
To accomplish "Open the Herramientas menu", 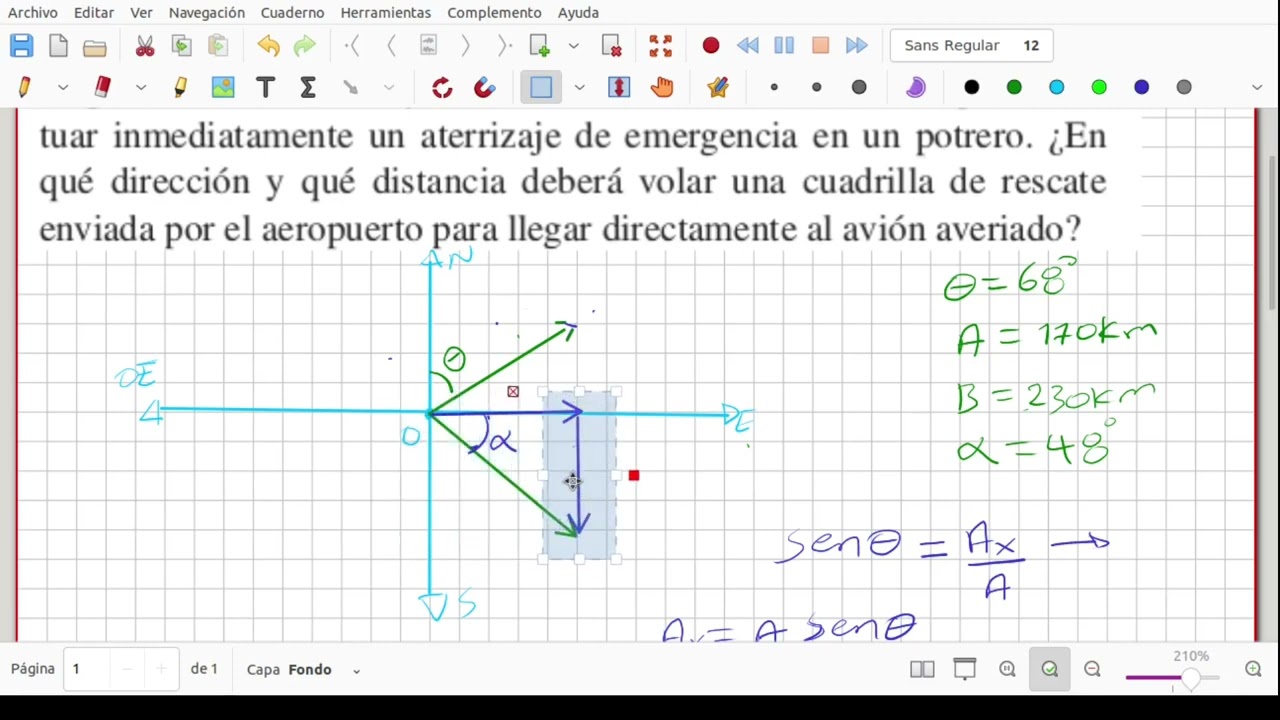I will tap(386, 12).
